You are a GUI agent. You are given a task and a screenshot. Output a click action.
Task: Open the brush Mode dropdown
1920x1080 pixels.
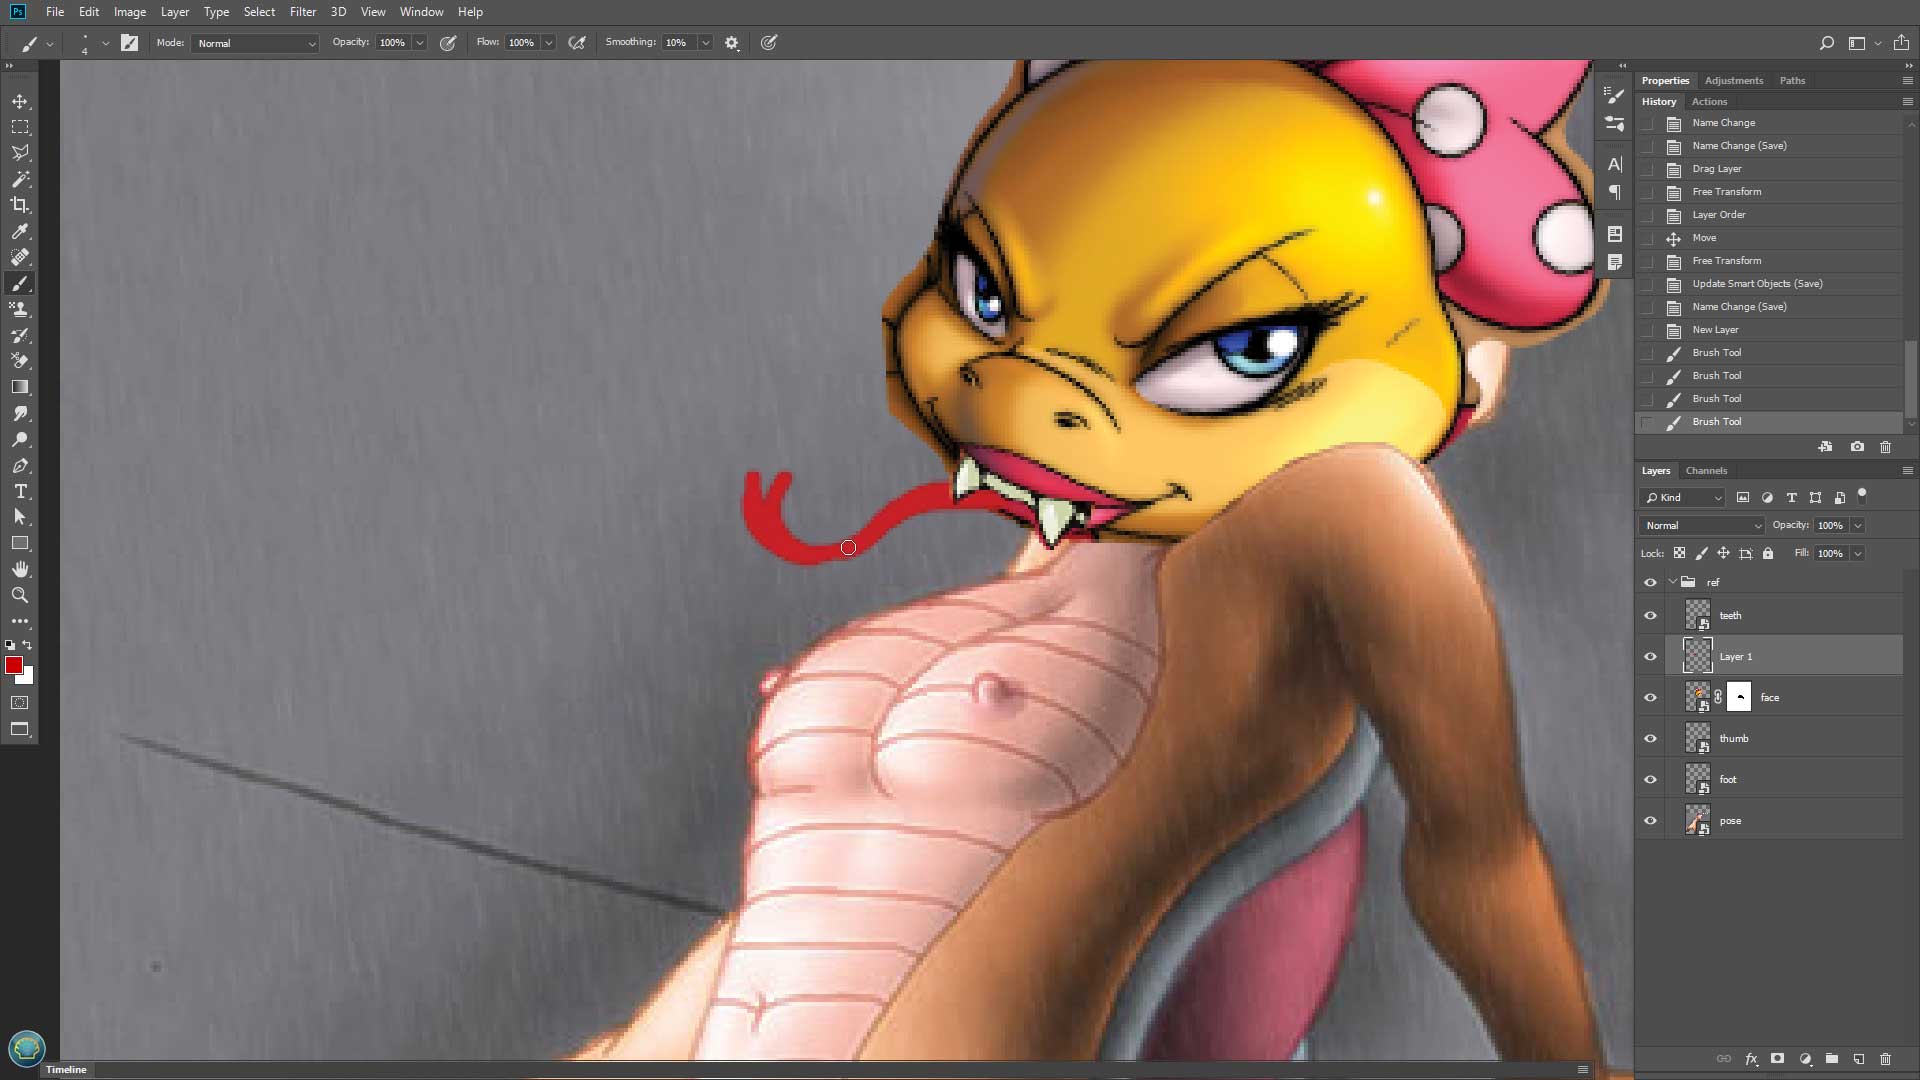click(x=256, y=43)
